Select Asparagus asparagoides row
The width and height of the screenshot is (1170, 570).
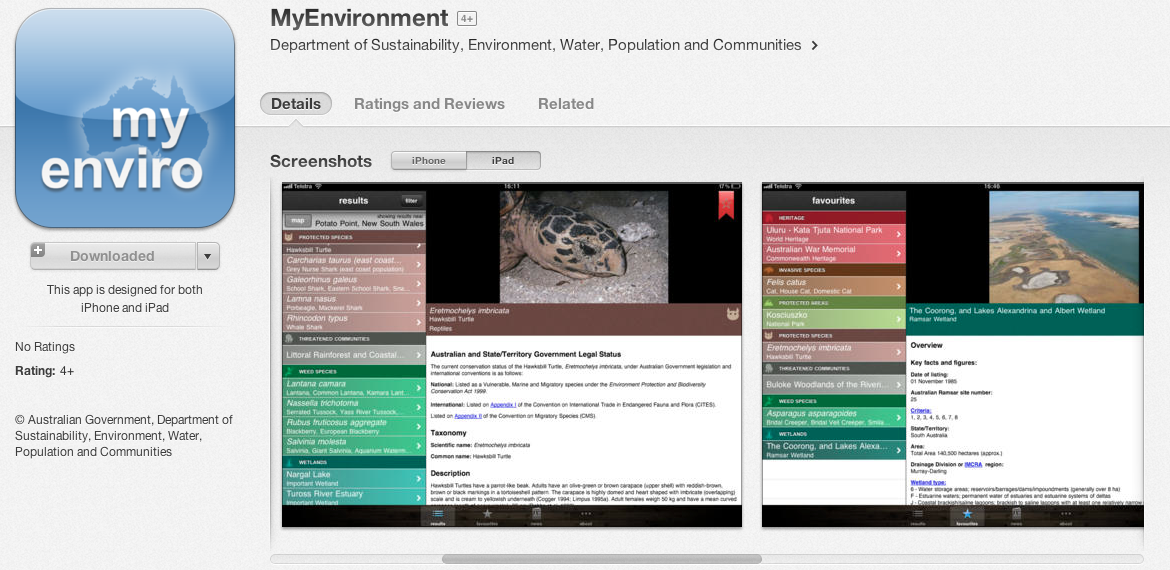pos(833,417)
